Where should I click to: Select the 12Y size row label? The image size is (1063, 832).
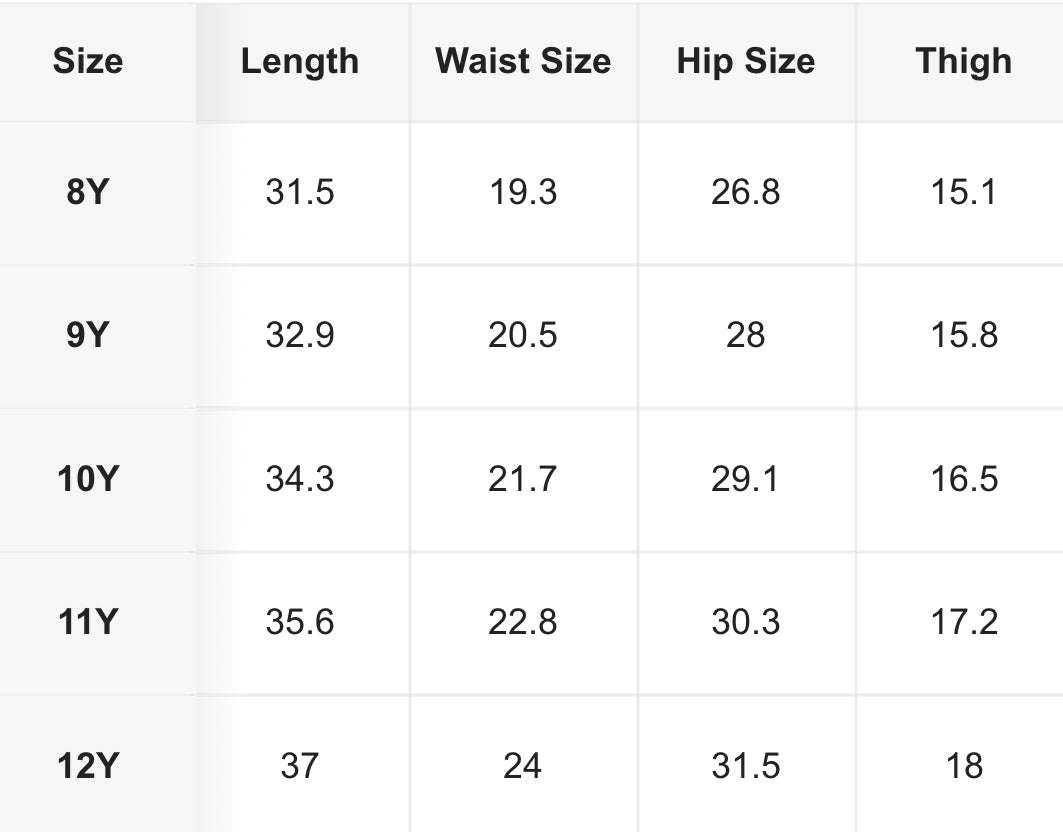pos(87,766)
